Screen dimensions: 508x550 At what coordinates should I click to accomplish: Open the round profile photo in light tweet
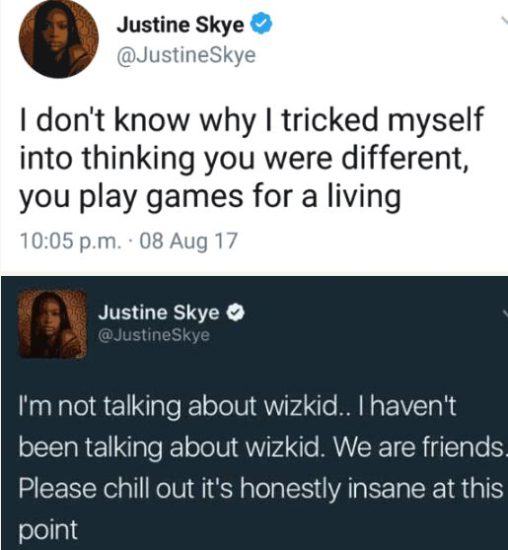pos(59,39)
